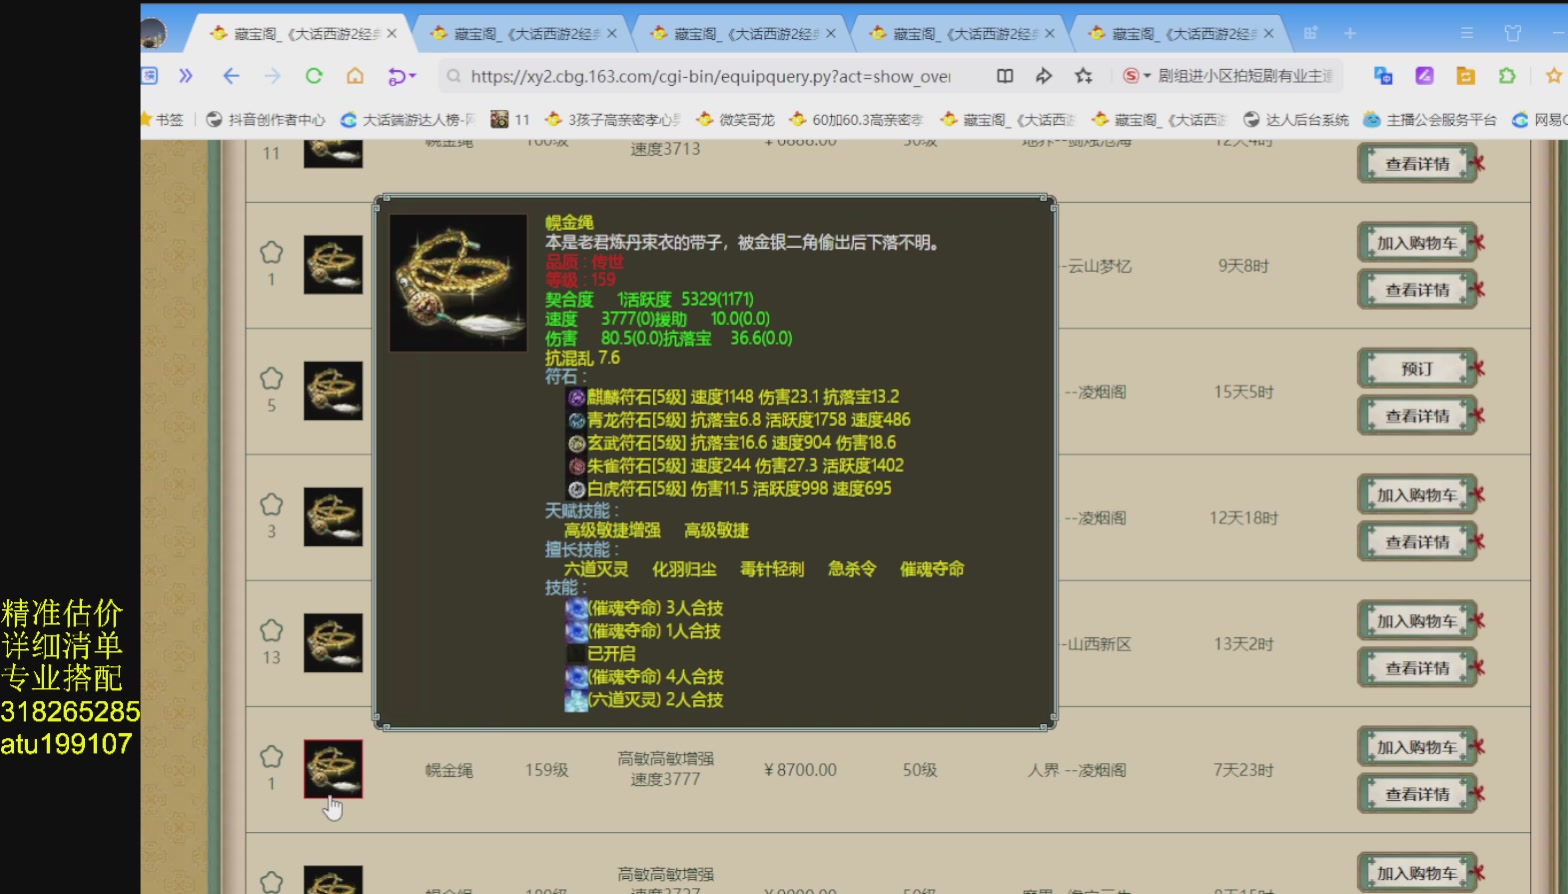Click the profile avatar in the tab bar

(153, 34)
